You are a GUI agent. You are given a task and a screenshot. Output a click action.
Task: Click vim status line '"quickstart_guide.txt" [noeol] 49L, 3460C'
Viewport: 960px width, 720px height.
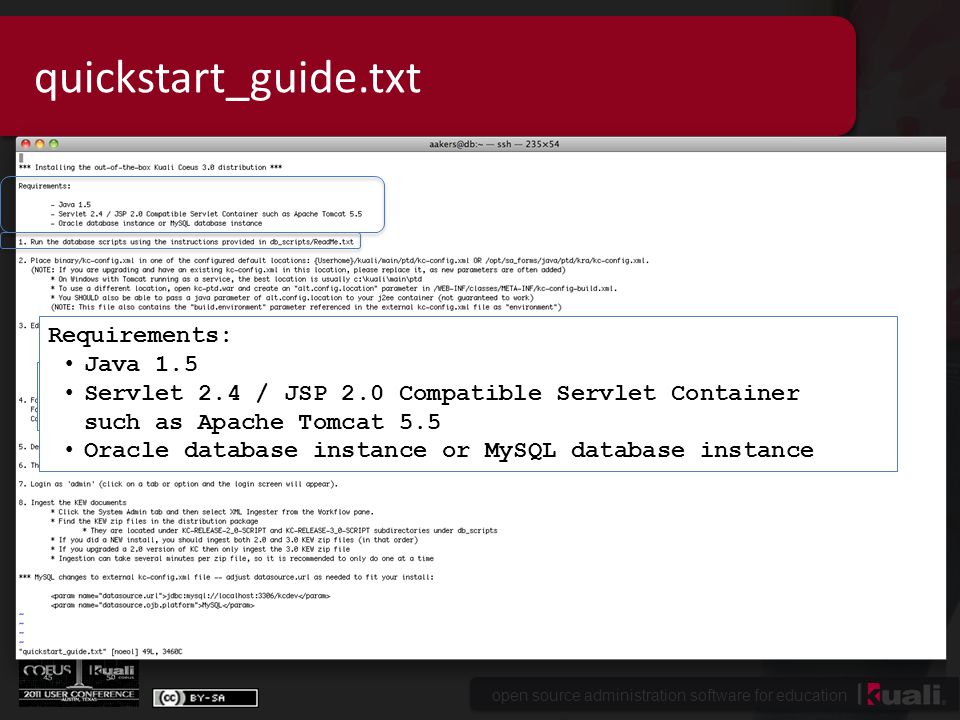click(100, 651)
